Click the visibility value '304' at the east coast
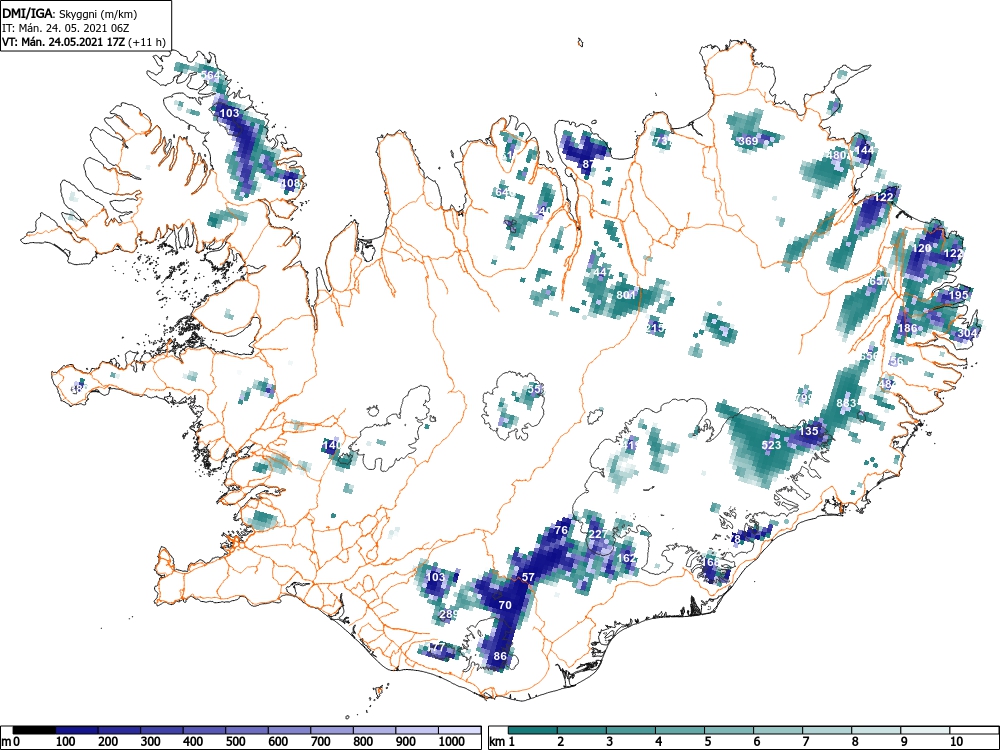The width and height of the screenshot is (1000, 750). [x=967, y=333]
